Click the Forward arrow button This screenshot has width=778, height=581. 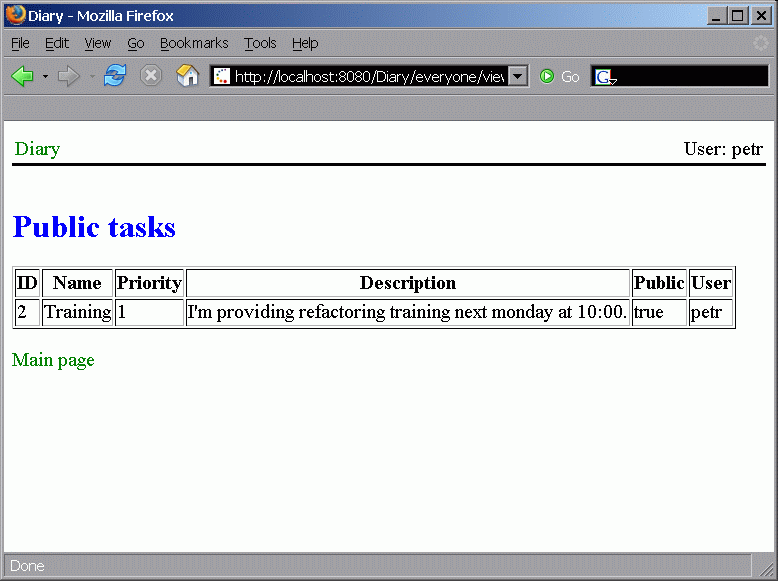point(69,77)
